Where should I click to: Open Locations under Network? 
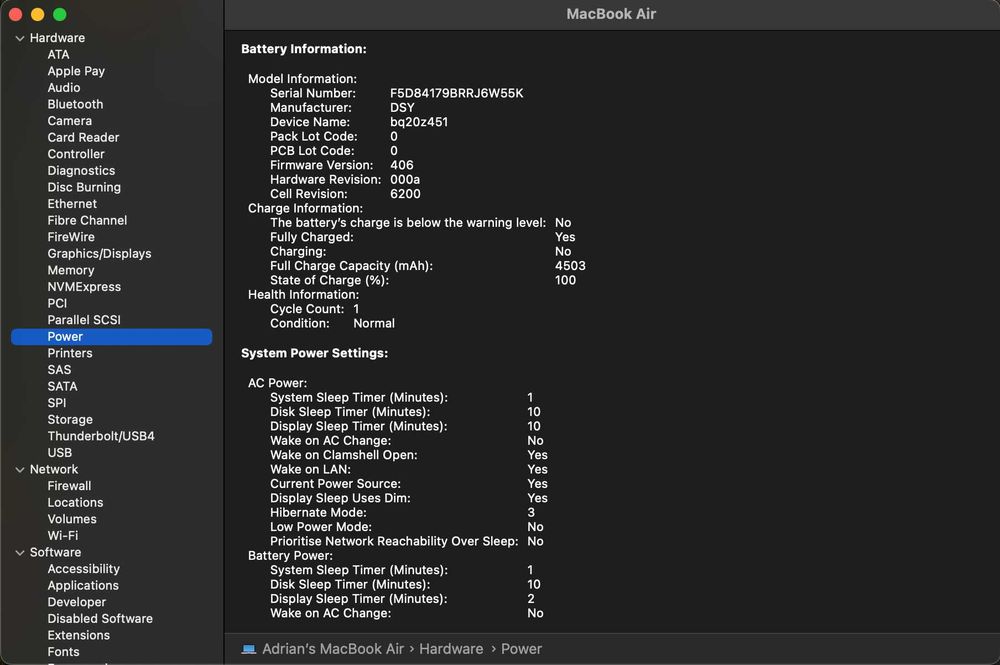tap(75, 502)
